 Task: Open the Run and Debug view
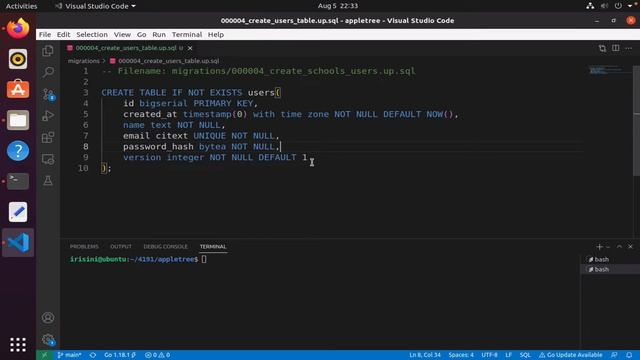(x=48, y=116)
